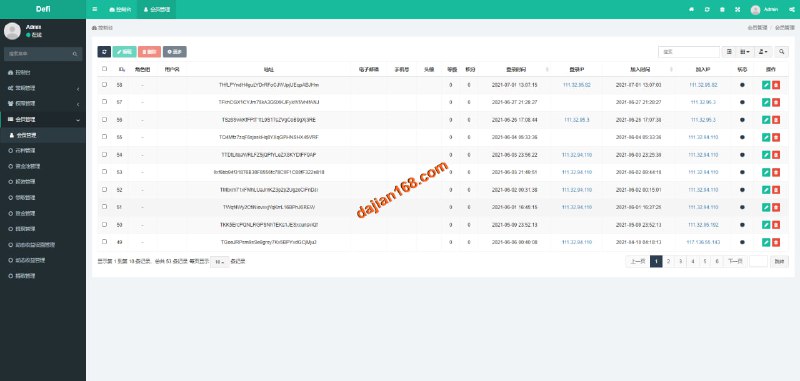Click the jump-to-page number input
This screenshot has width=800, height=381.
[x=759, y=262]
